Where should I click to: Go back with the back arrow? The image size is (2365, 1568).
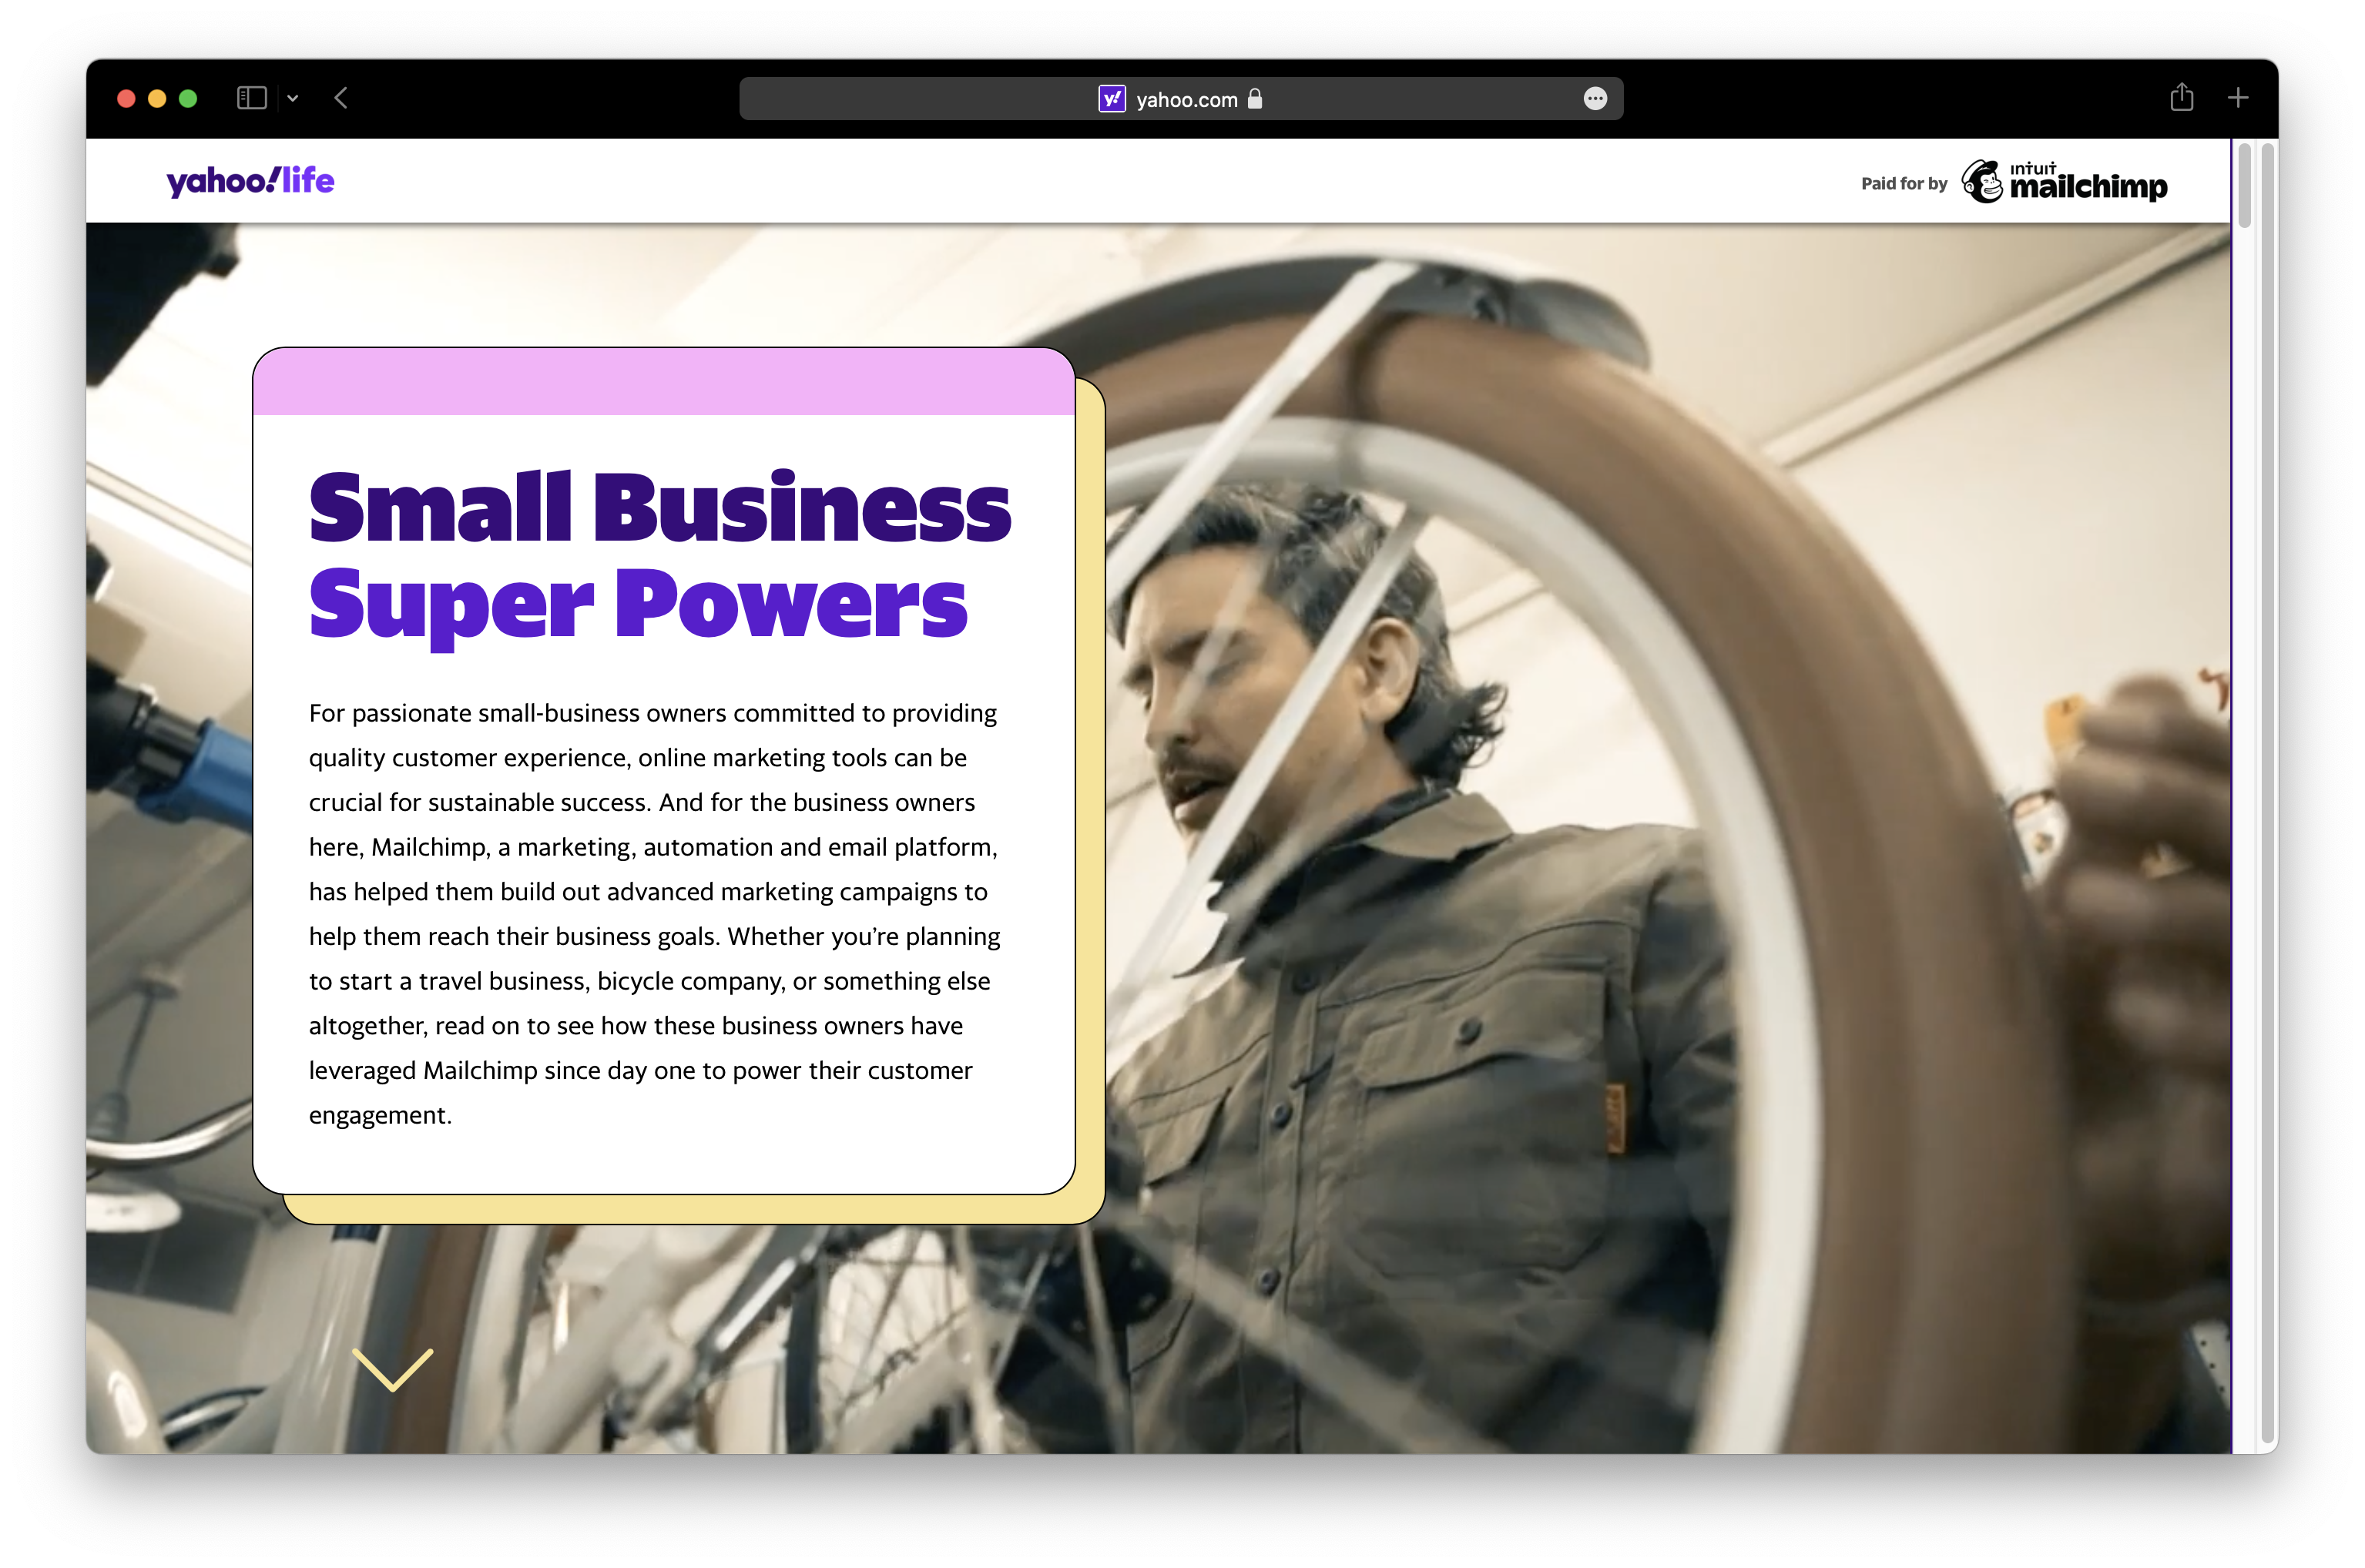341,98
